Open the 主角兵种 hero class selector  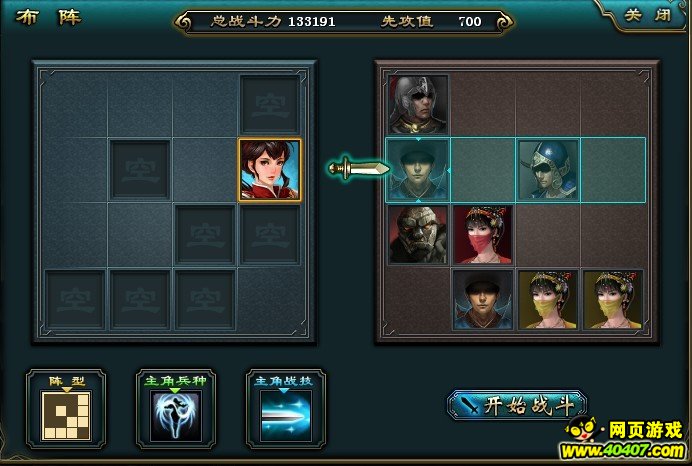pyautogui.click(x=176, y=409)
